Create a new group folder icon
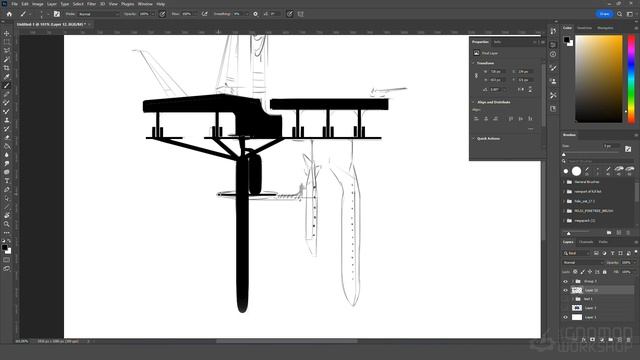 (610, 340)
